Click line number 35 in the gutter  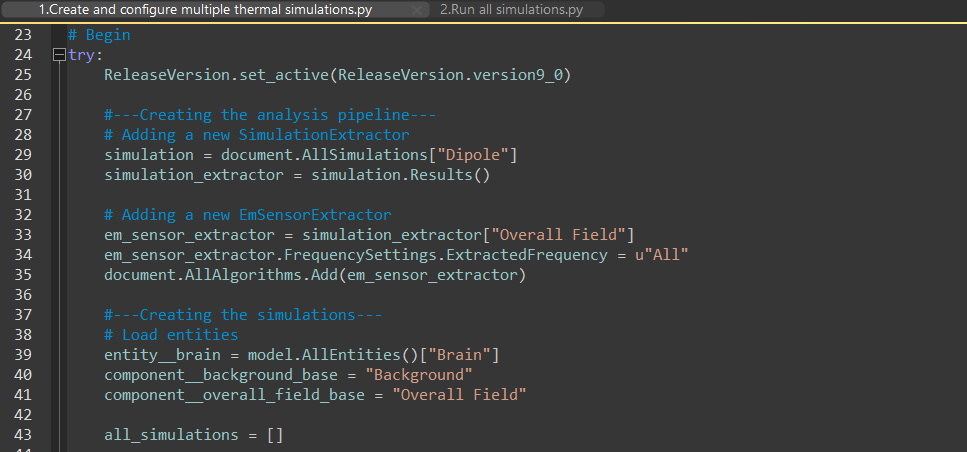click(23, 275)
